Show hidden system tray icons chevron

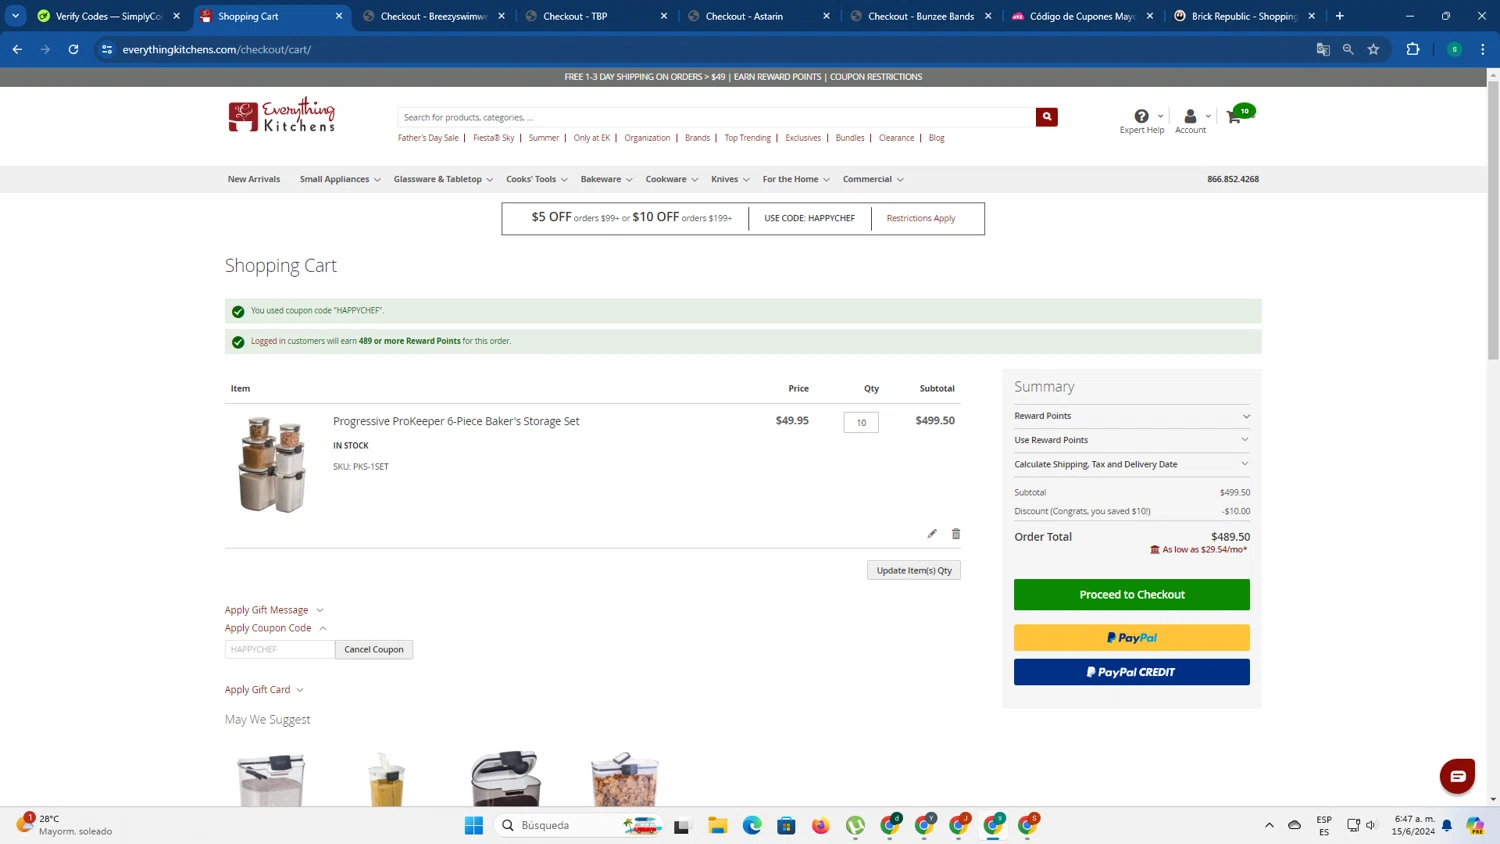point(1269,825)
